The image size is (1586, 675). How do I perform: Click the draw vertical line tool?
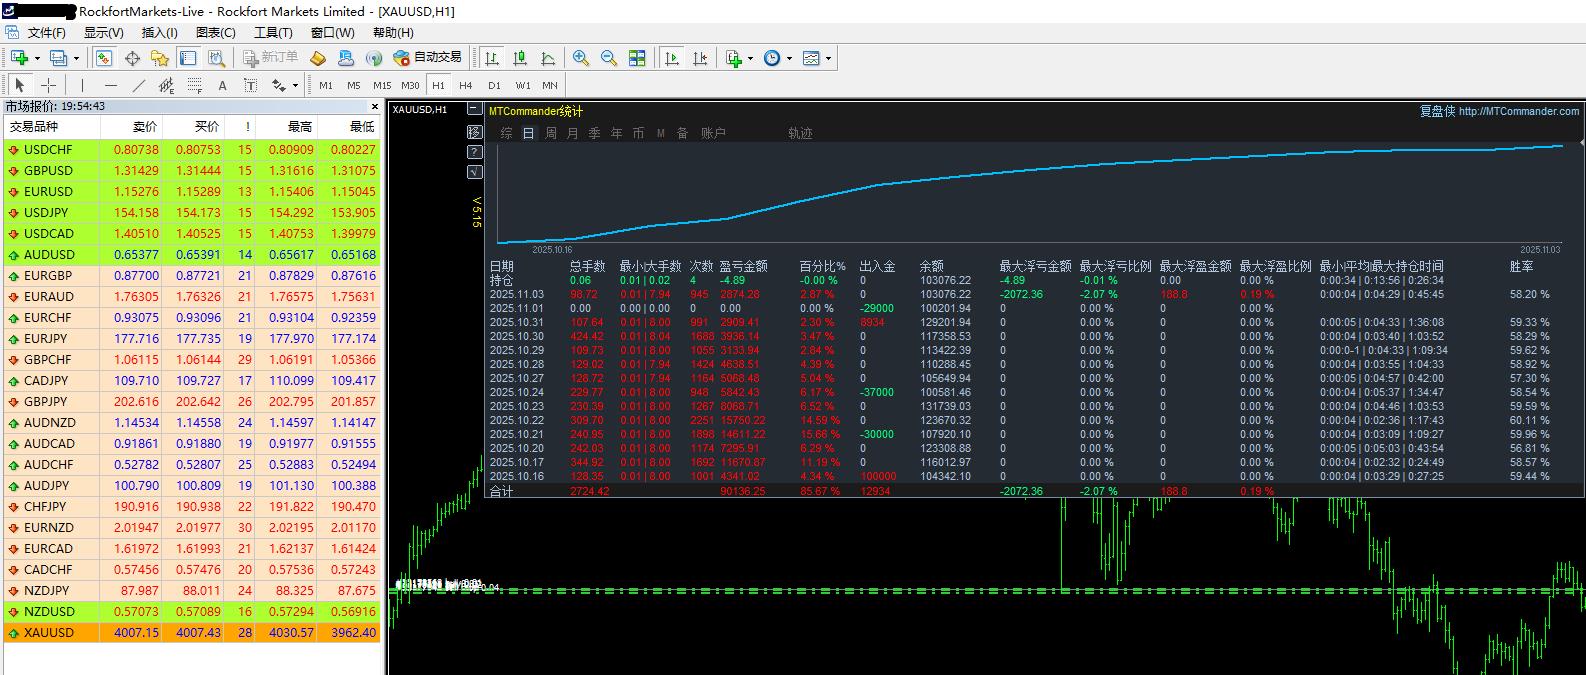82,85
